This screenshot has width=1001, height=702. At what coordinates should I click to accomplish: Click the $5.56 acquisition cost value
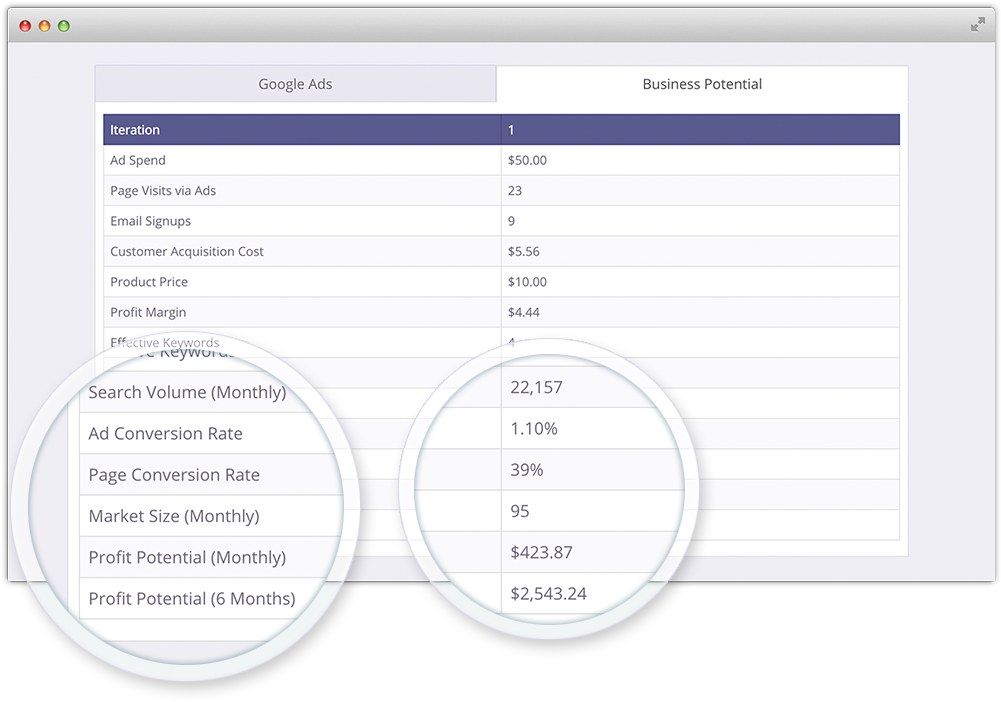[x=523, y=251]
